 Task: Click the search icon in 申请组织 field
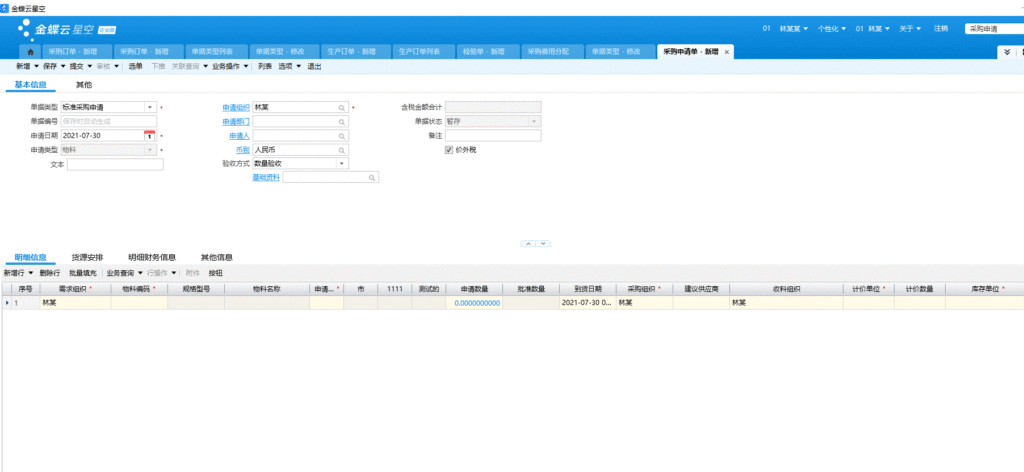(342, 107)
